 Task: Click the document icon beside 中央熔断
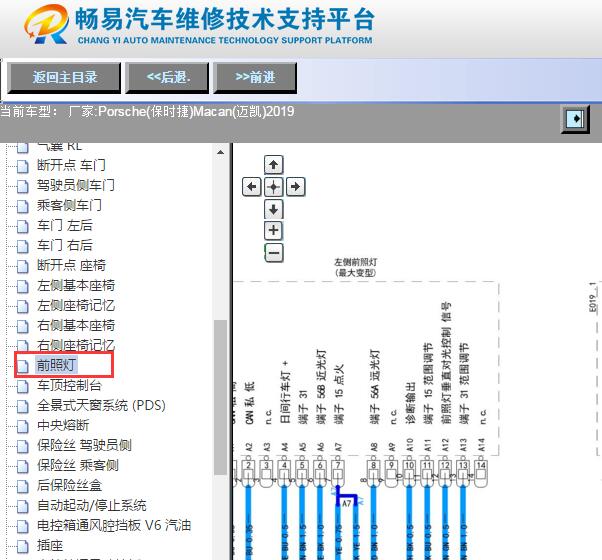23,426
